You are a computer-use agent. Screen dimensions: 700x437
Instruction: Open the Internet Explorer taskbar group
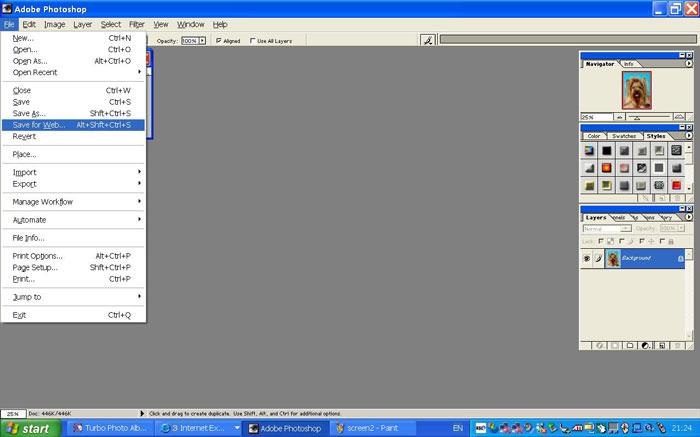tap(199, 428)
